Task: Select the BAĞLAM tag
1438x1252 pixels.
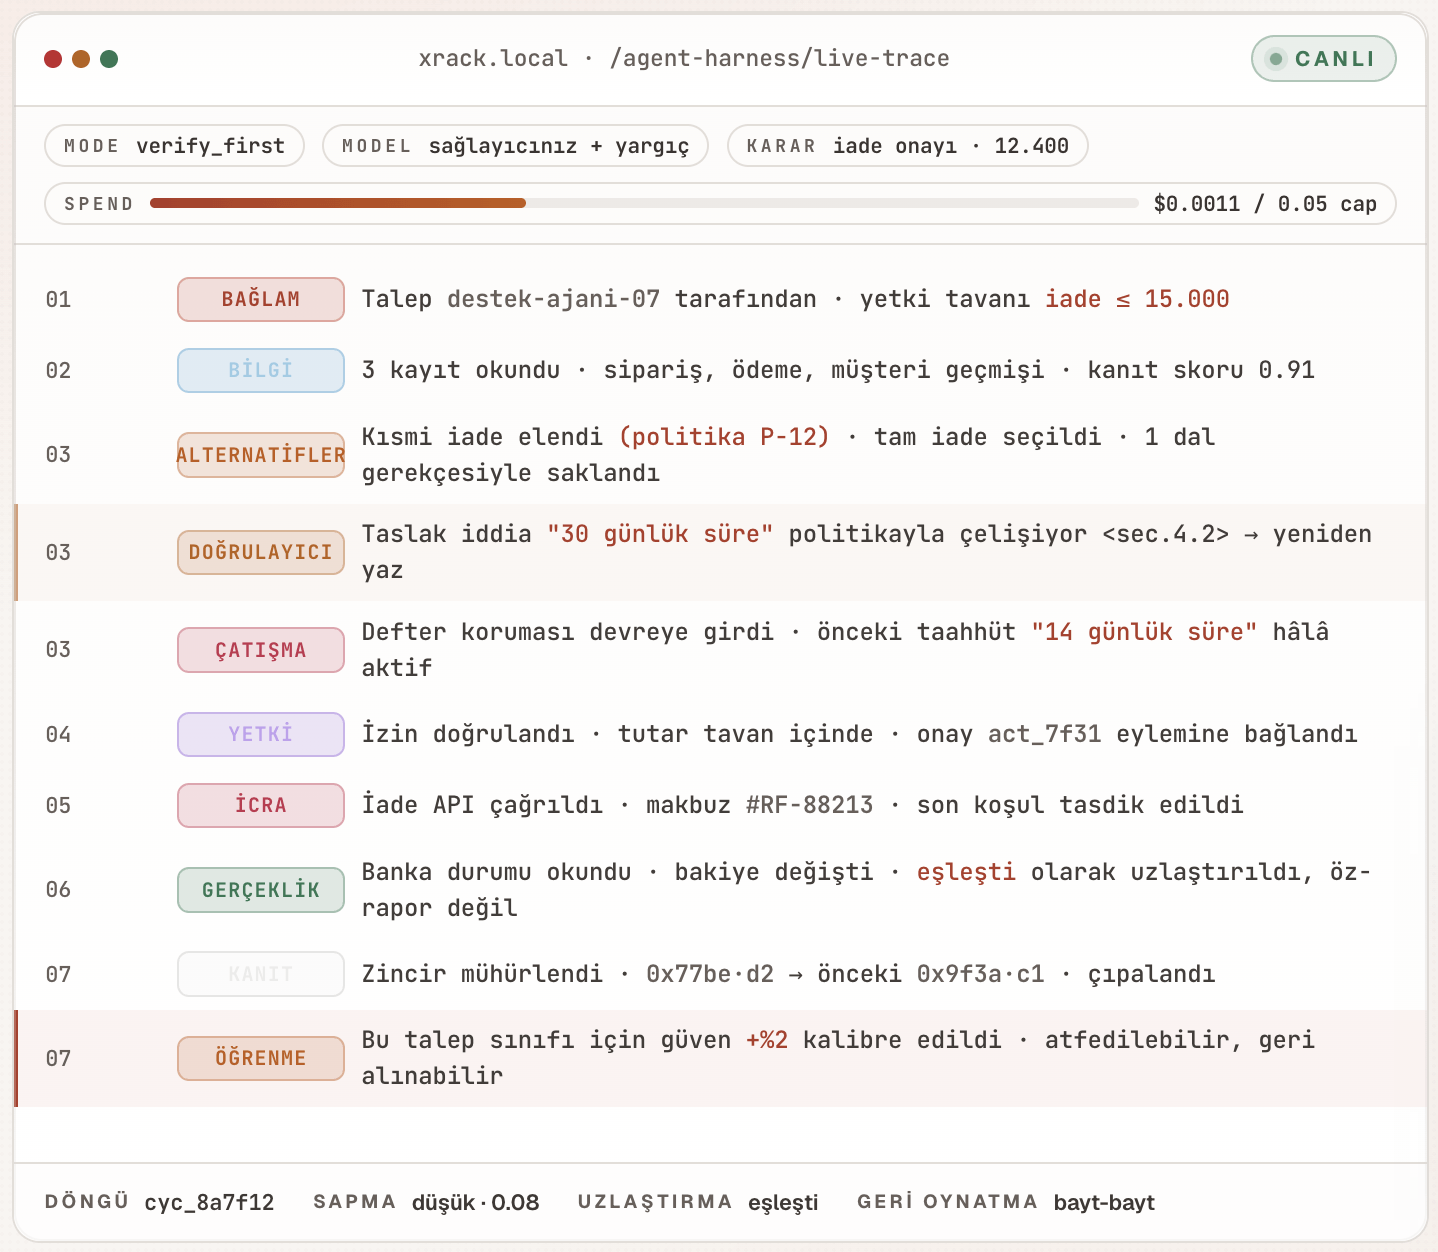Action: [261, 299]
